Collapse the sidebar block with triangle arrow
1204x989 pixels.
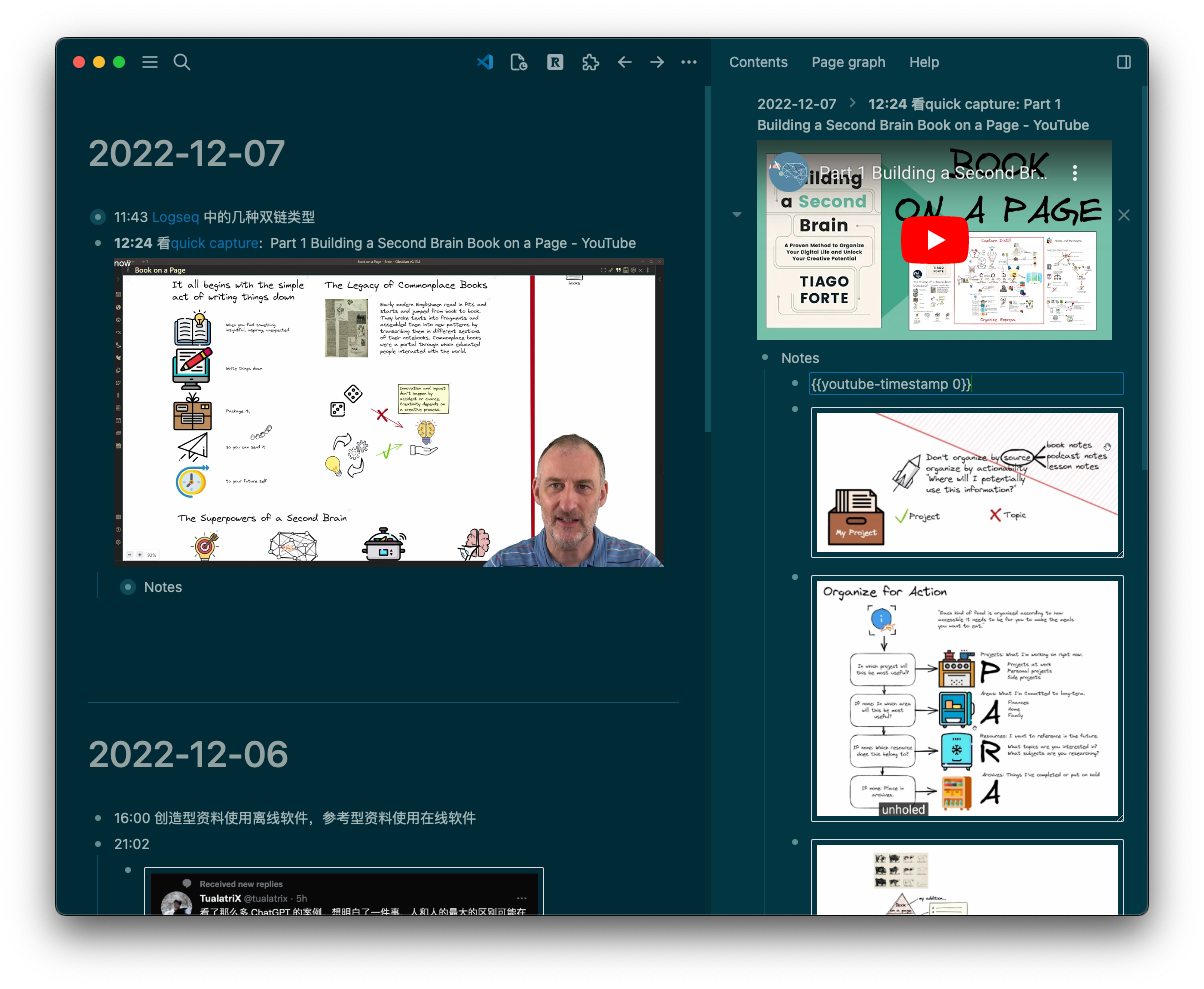737,214
